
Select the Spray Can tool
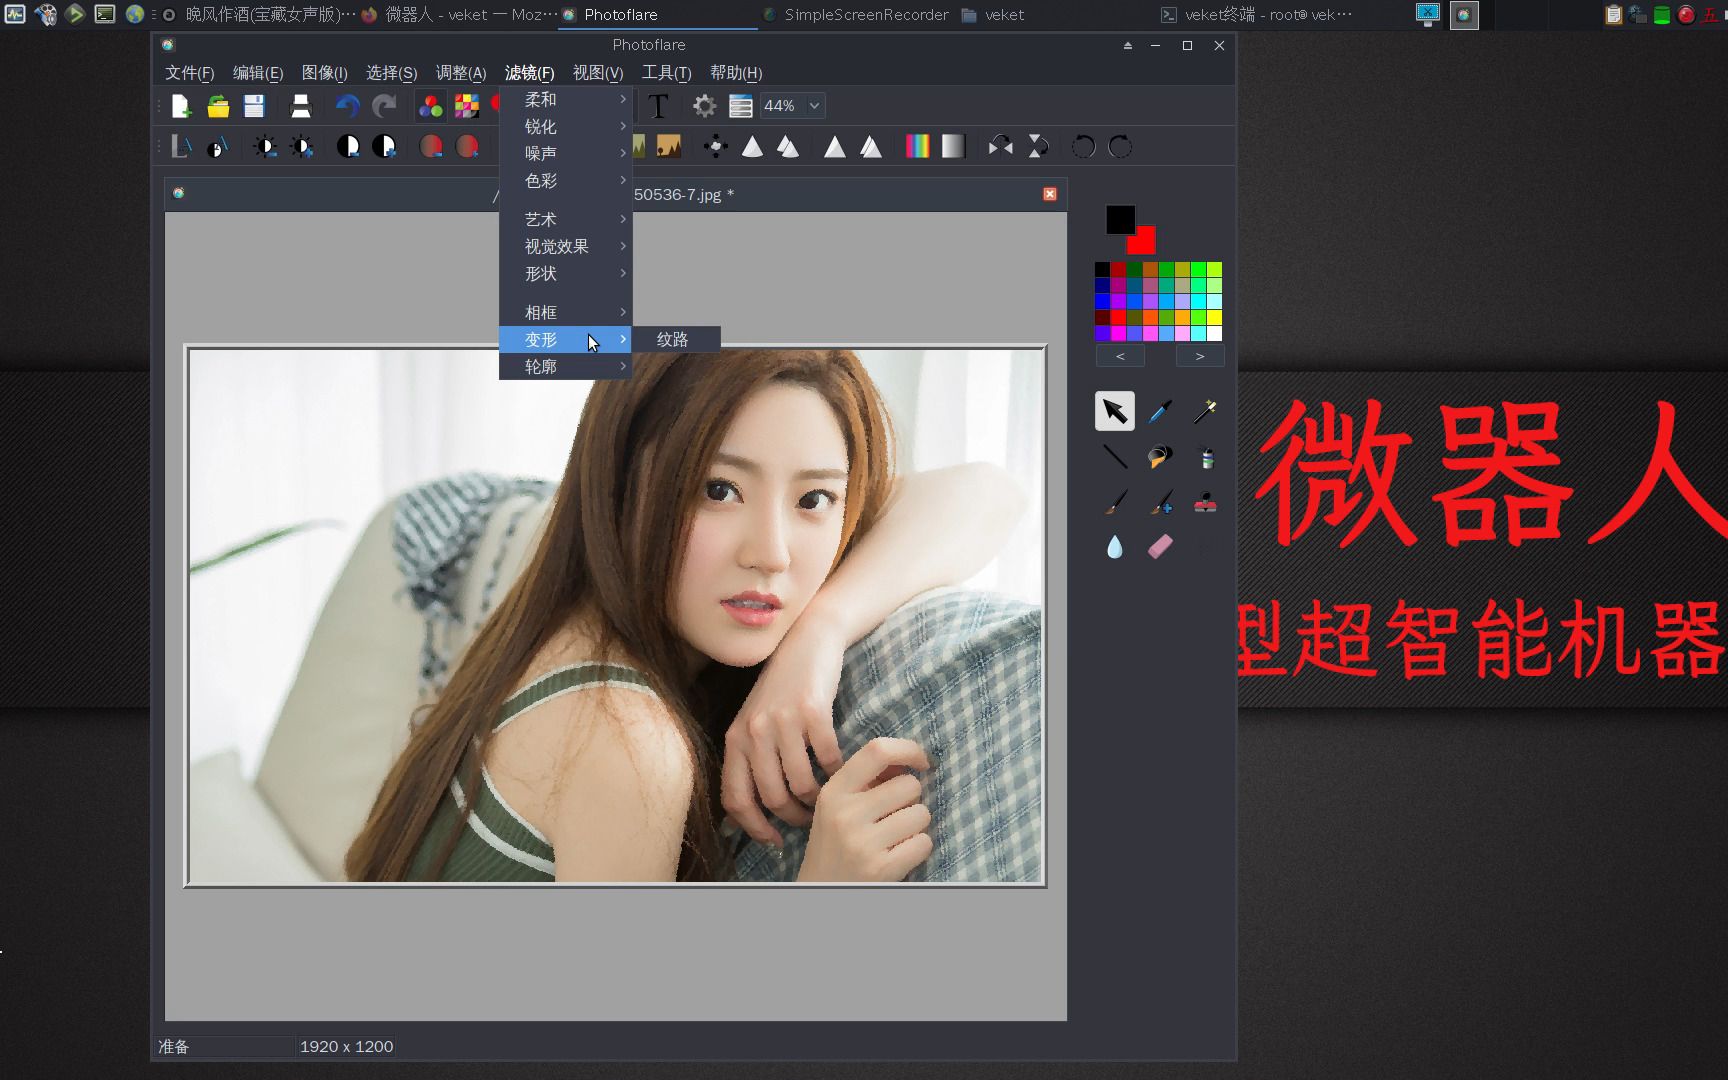pyautogui.click(x=1207, y=457)
